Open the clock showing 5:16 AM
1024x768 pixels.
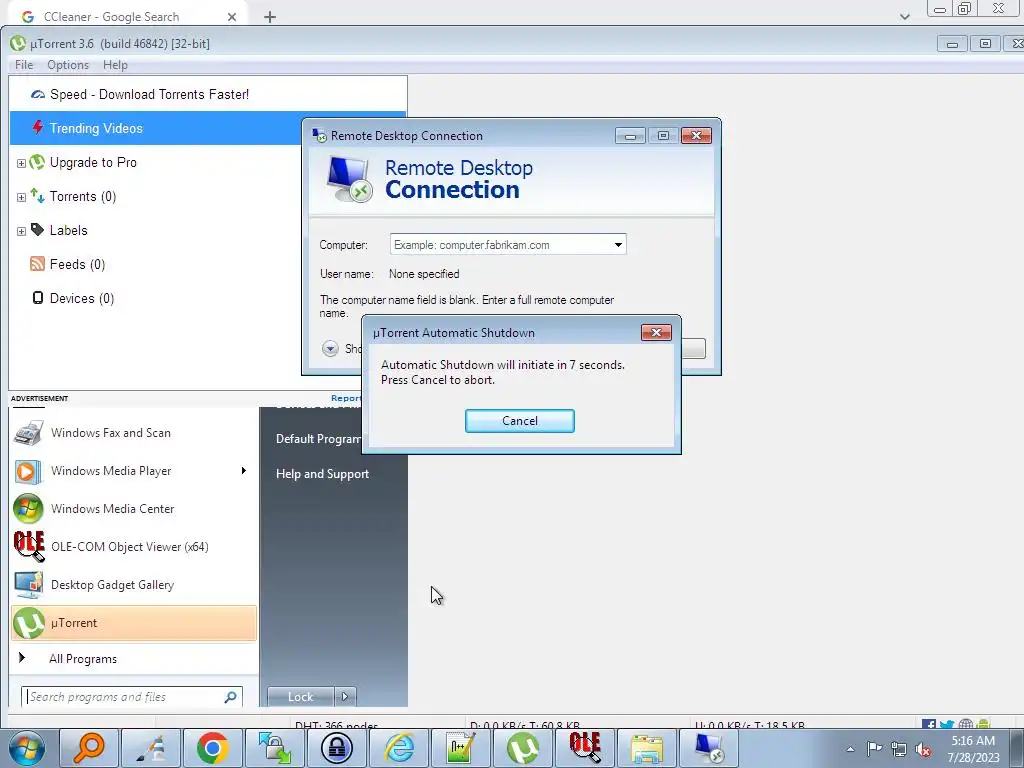point(973,749)
